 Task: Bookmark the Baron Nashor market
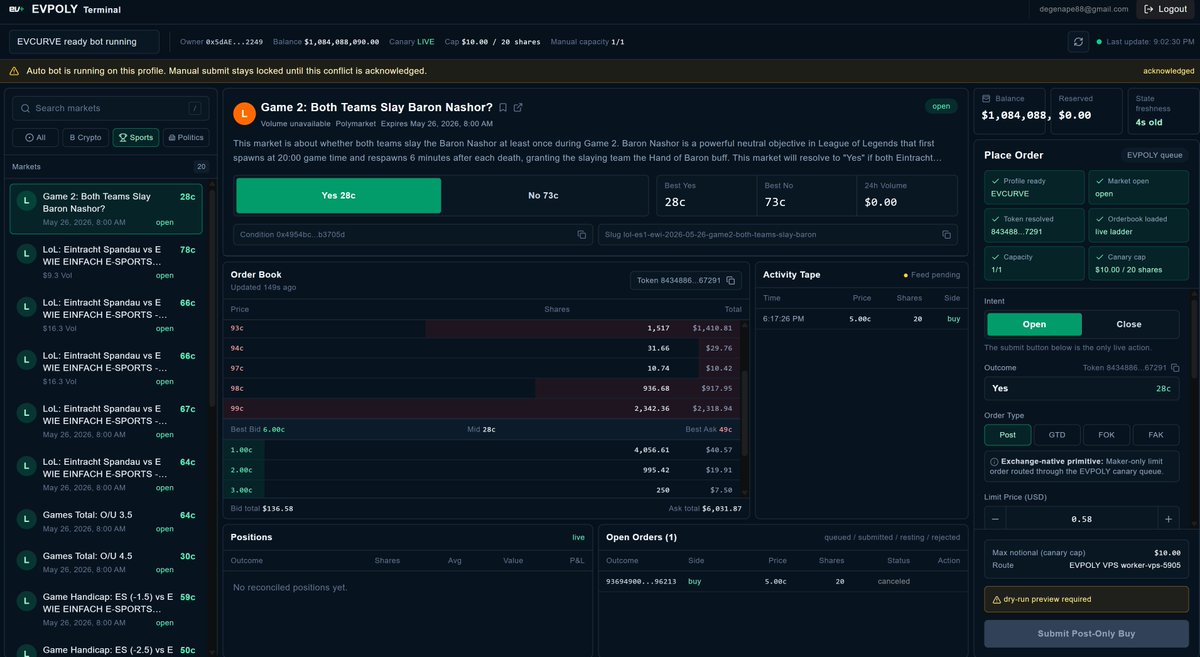pyautogui.click(x=503, y=107)
